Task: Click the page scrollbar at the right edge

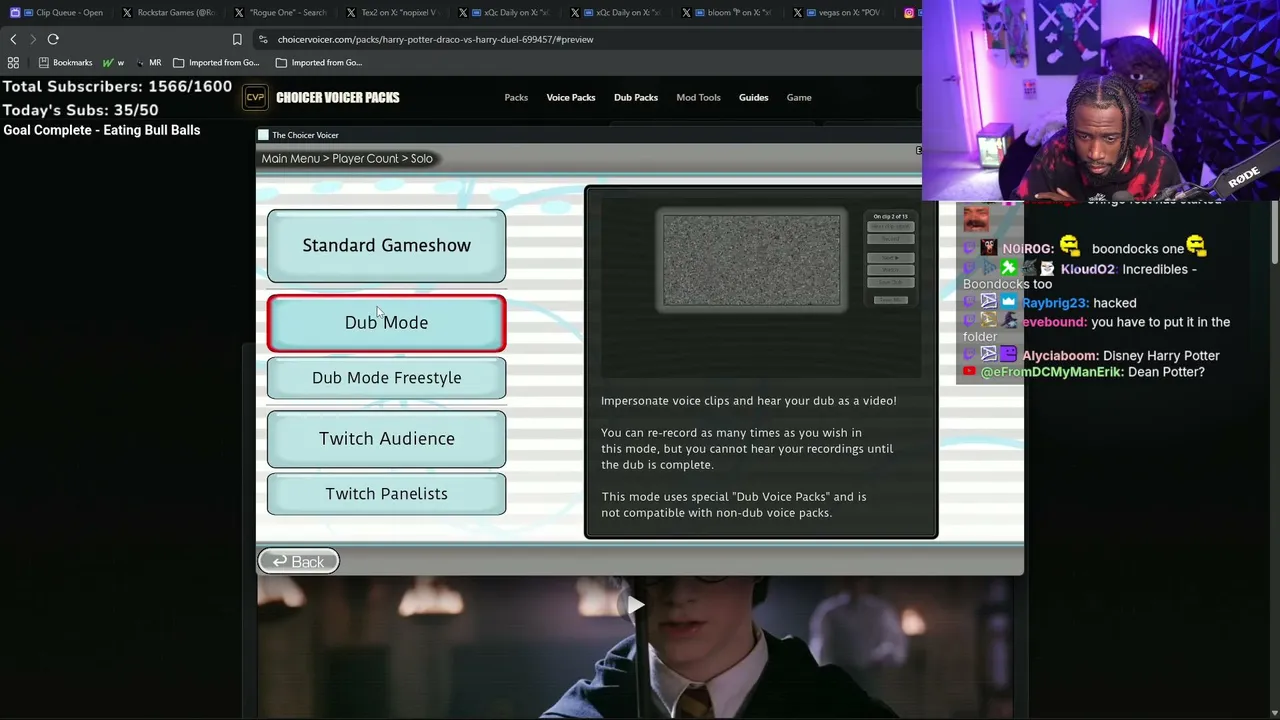Action: point(1275,232)
